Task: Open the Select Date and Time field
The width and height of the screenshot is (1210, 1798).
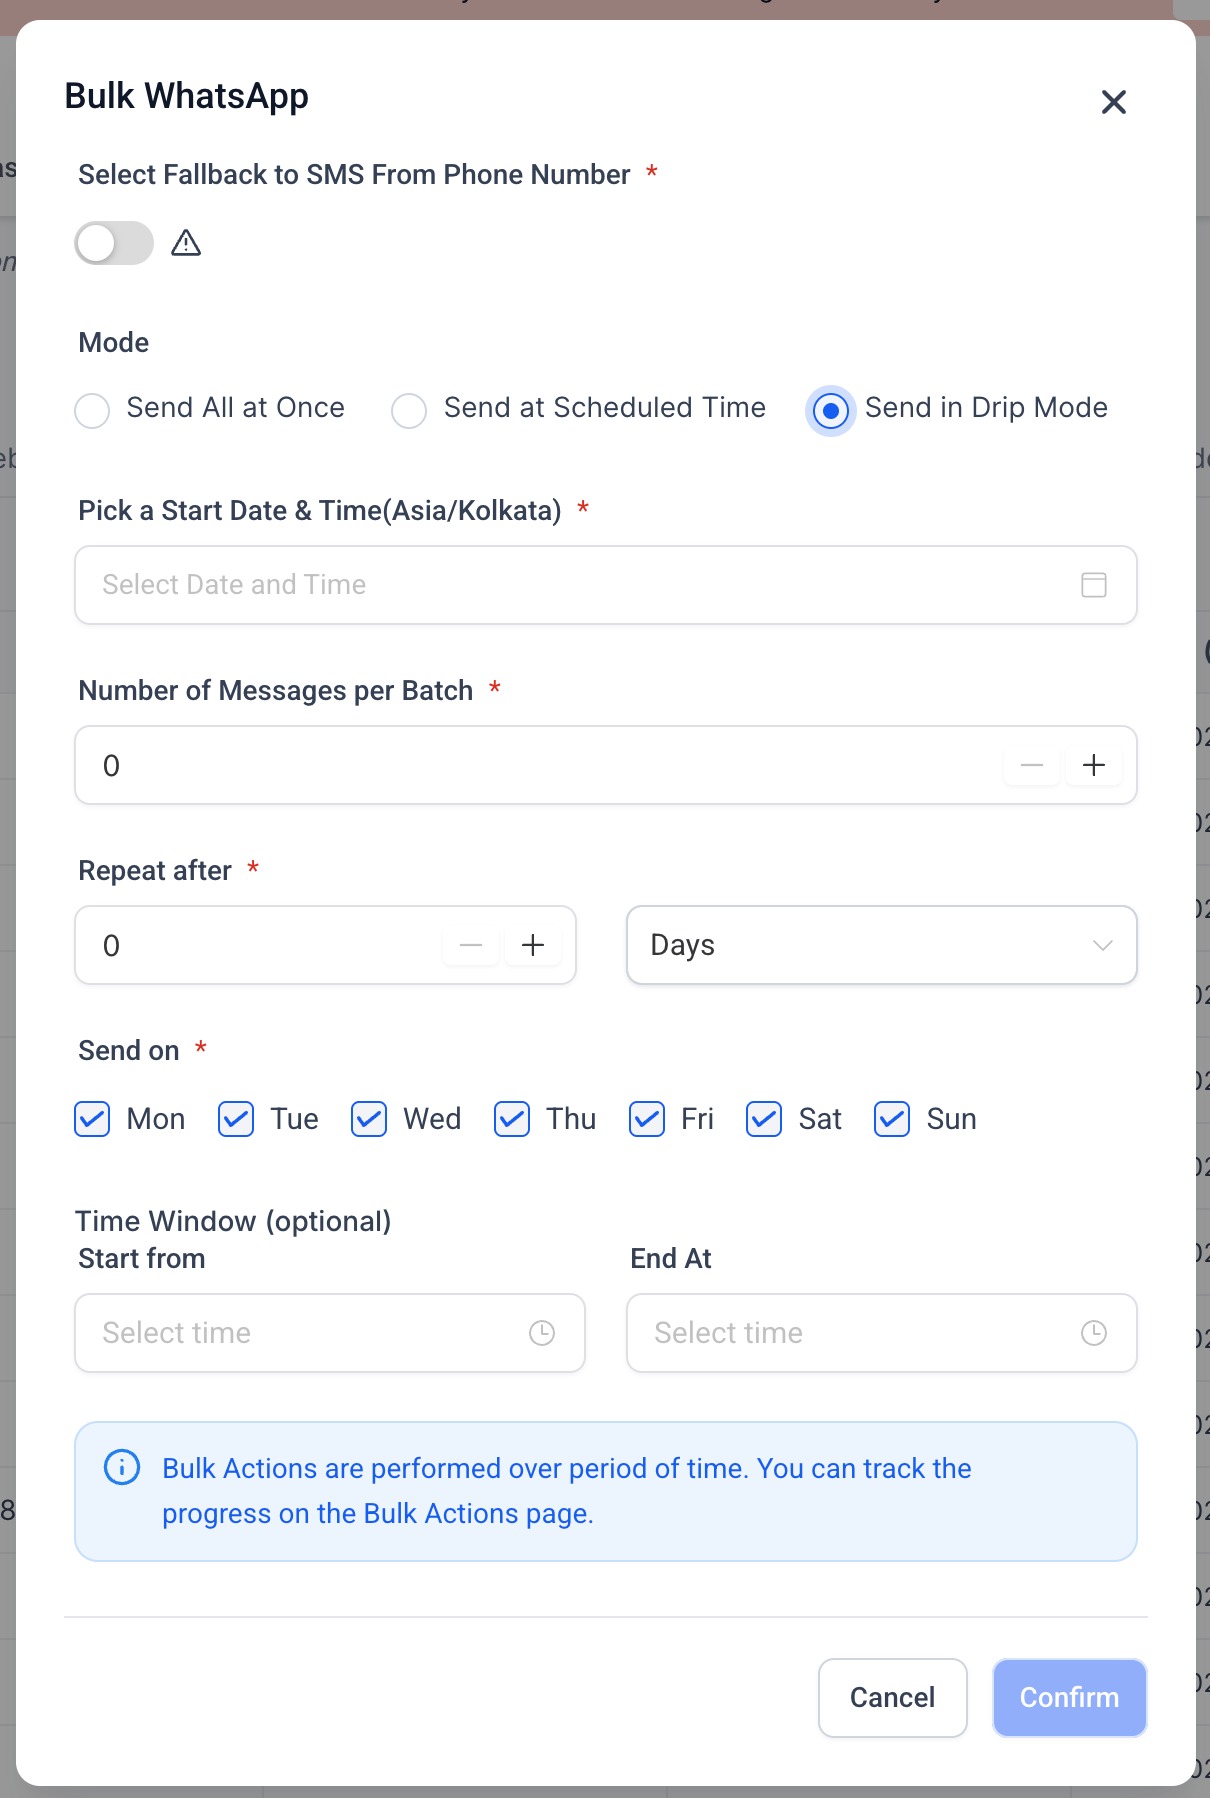Action: 606,585
